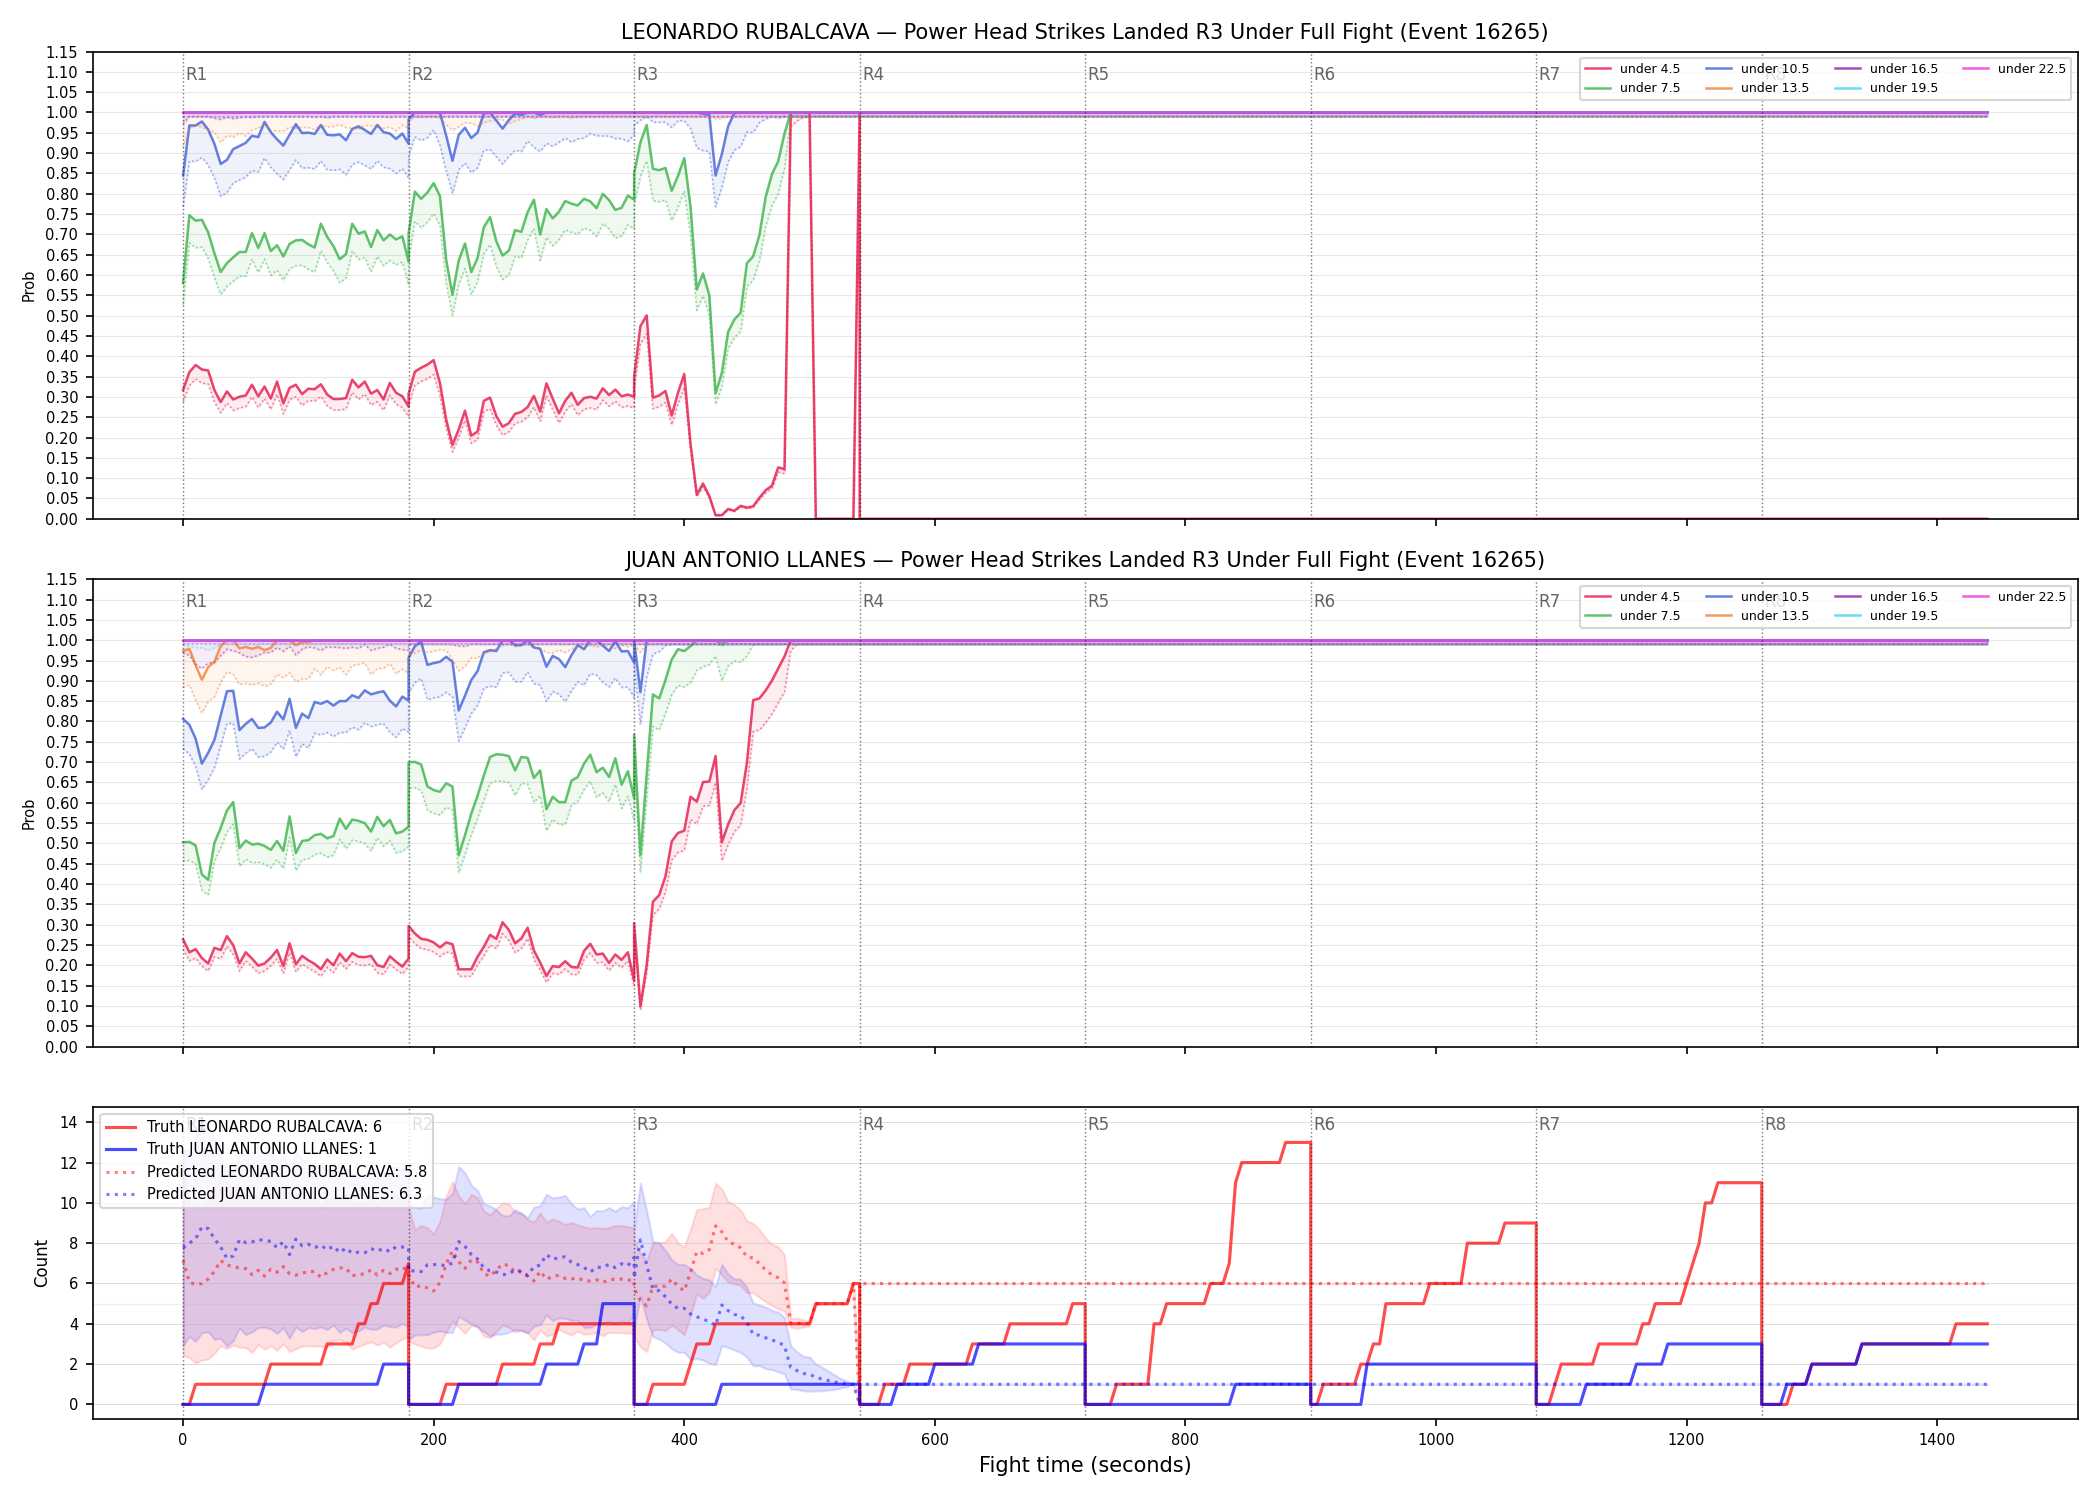This screenshot has height=1500, width=2100.
Task: Click the 'Fight time (seconds)' axis label
Action: [1085, 1465]
